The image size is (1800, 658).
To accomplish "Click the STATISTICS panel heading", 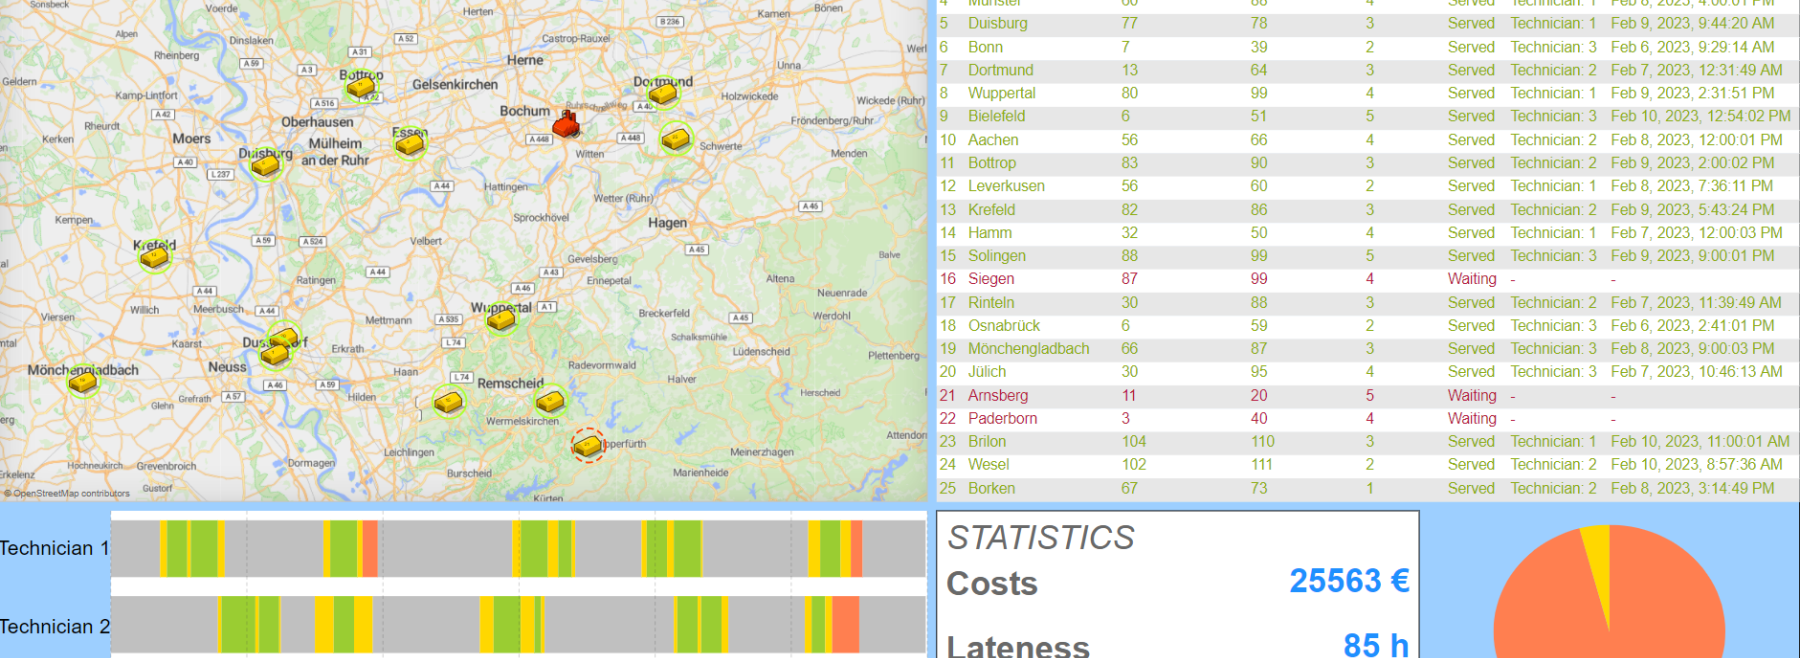I will pyautogui.click(x=1041, y=538).
